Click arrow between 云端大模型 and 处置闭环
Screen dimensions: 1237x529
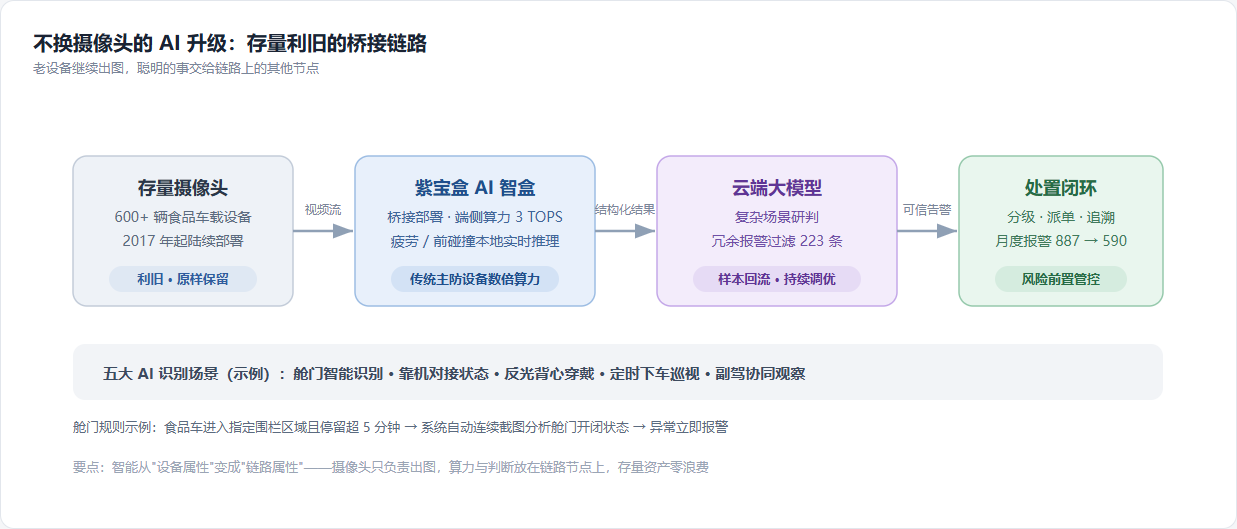coord(927,231)
